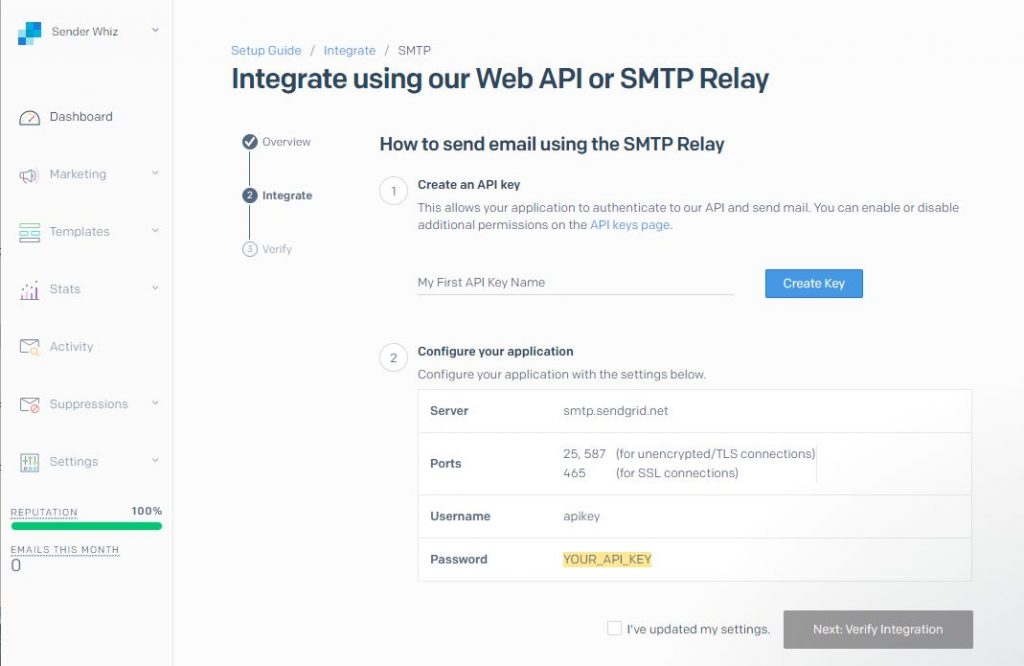Click the Templates layout icon

(x=30, y=232)
